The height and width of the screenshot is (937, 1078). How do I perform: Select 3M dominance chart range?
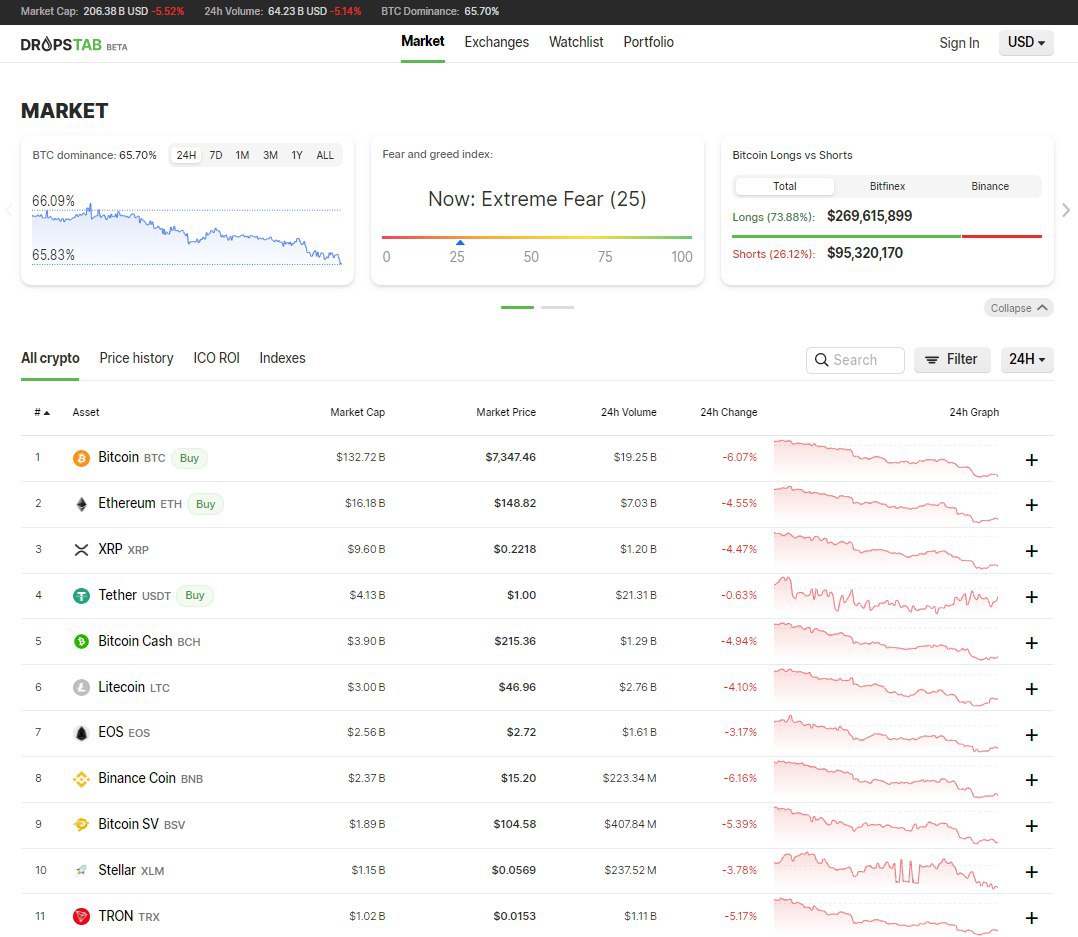(x=270, y=155)
